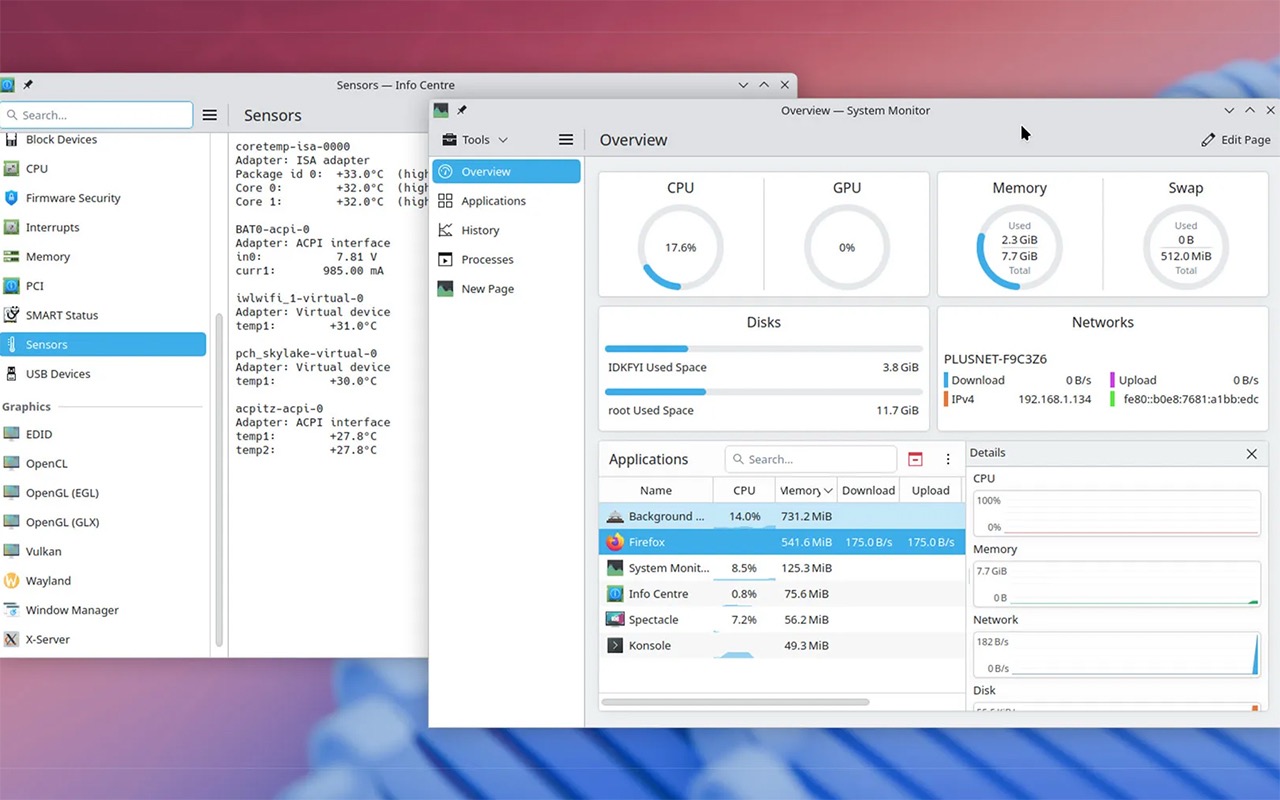Click the Memory gauge showing 2.3 GiB used
Image resolution: width=1280 pixels, height=800 pixels.
(1020, 247)
